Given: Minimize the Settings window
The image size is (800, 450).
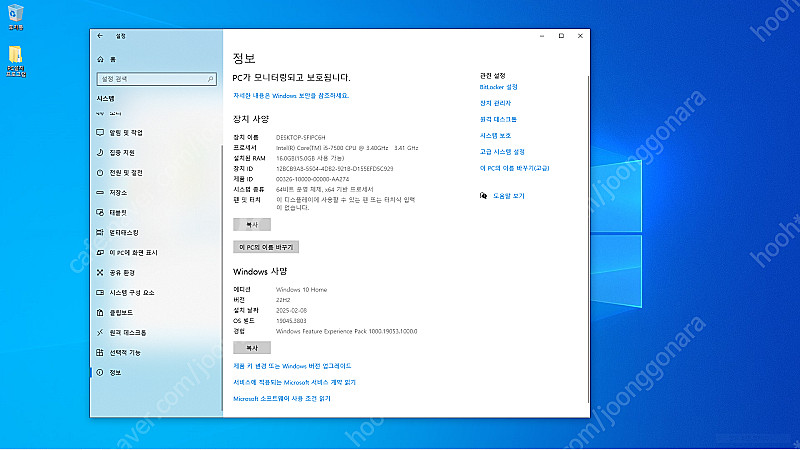Looking at the screenshot, I should (x=542, y=36).
